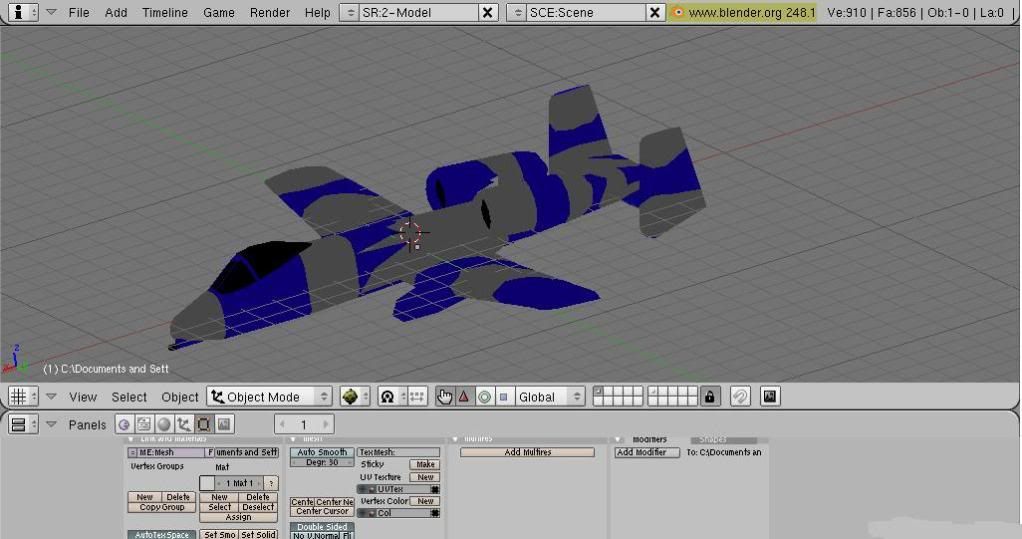Open the Panels menu
The width and height of the screenshot is (1022, 539).
(x=87, y=425)
